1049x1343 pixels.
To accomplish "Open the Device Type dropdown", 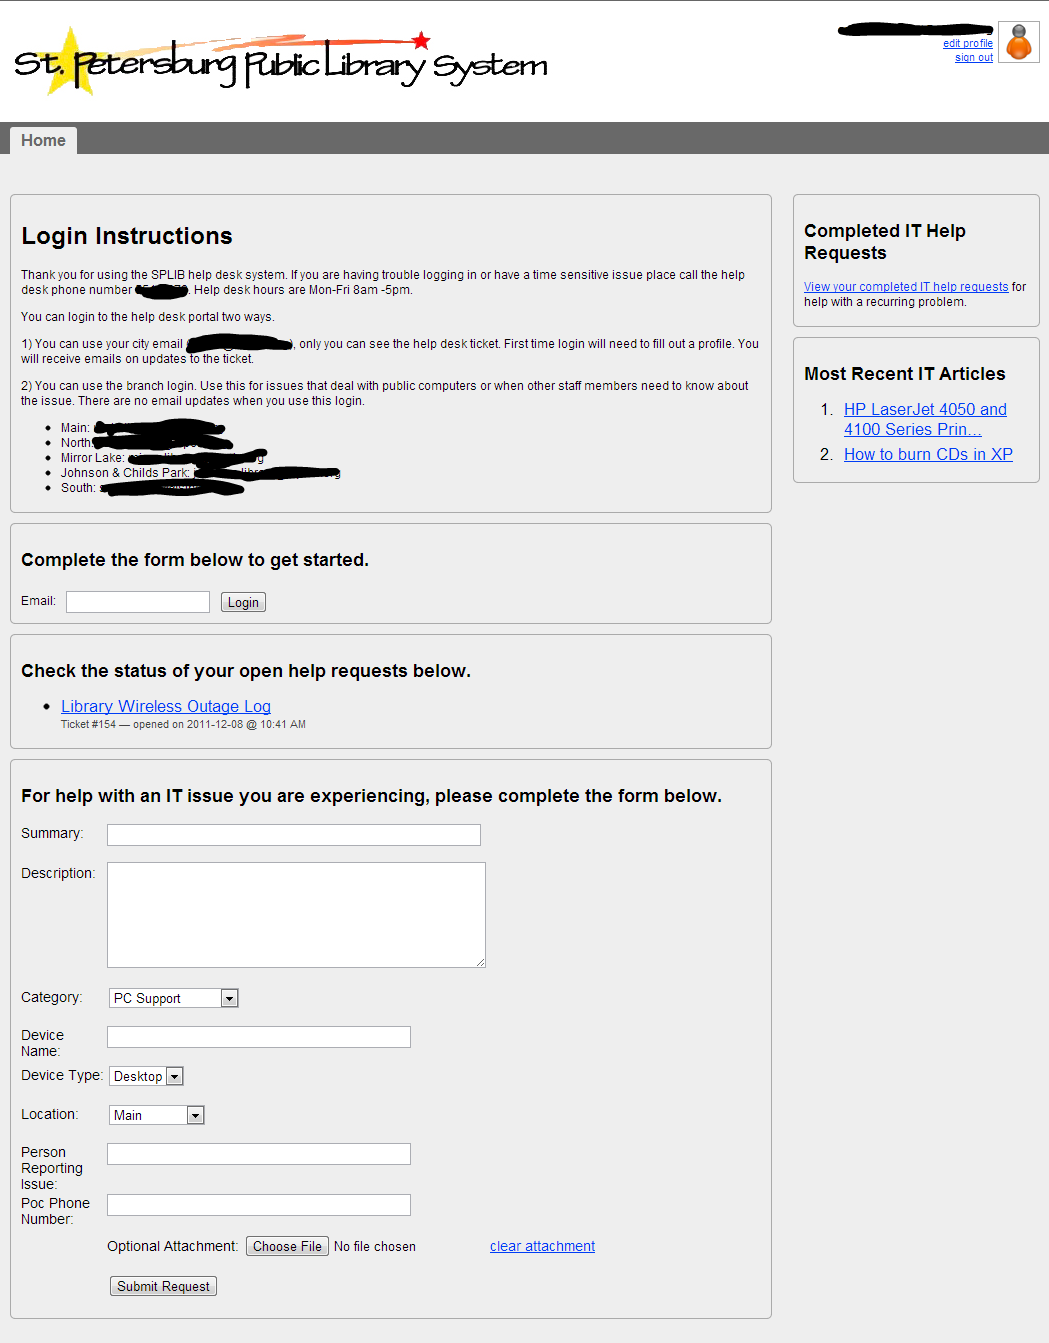I will pos(146,1076).
